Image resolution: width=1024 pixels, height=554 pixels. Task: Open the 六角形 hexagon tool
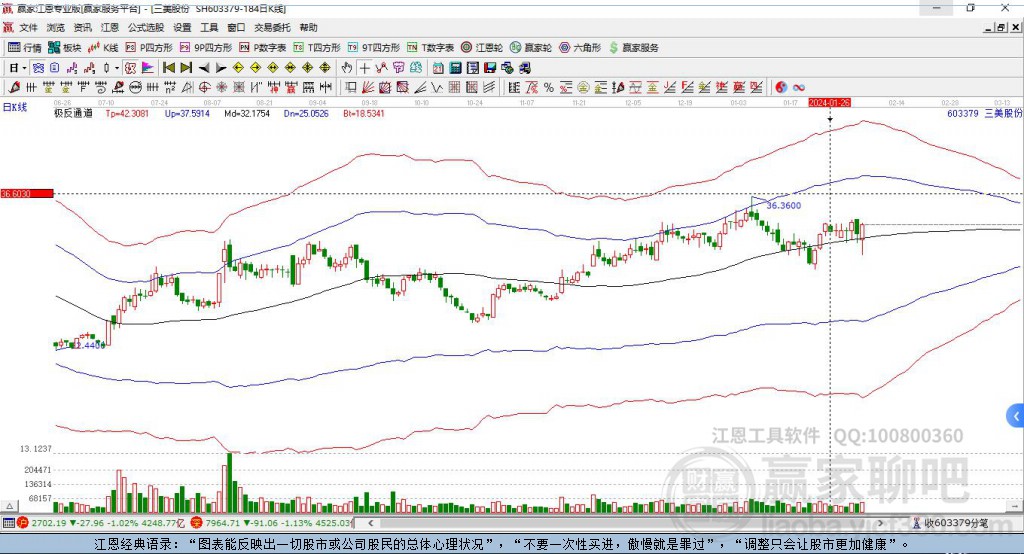click(x=580, y=48)
